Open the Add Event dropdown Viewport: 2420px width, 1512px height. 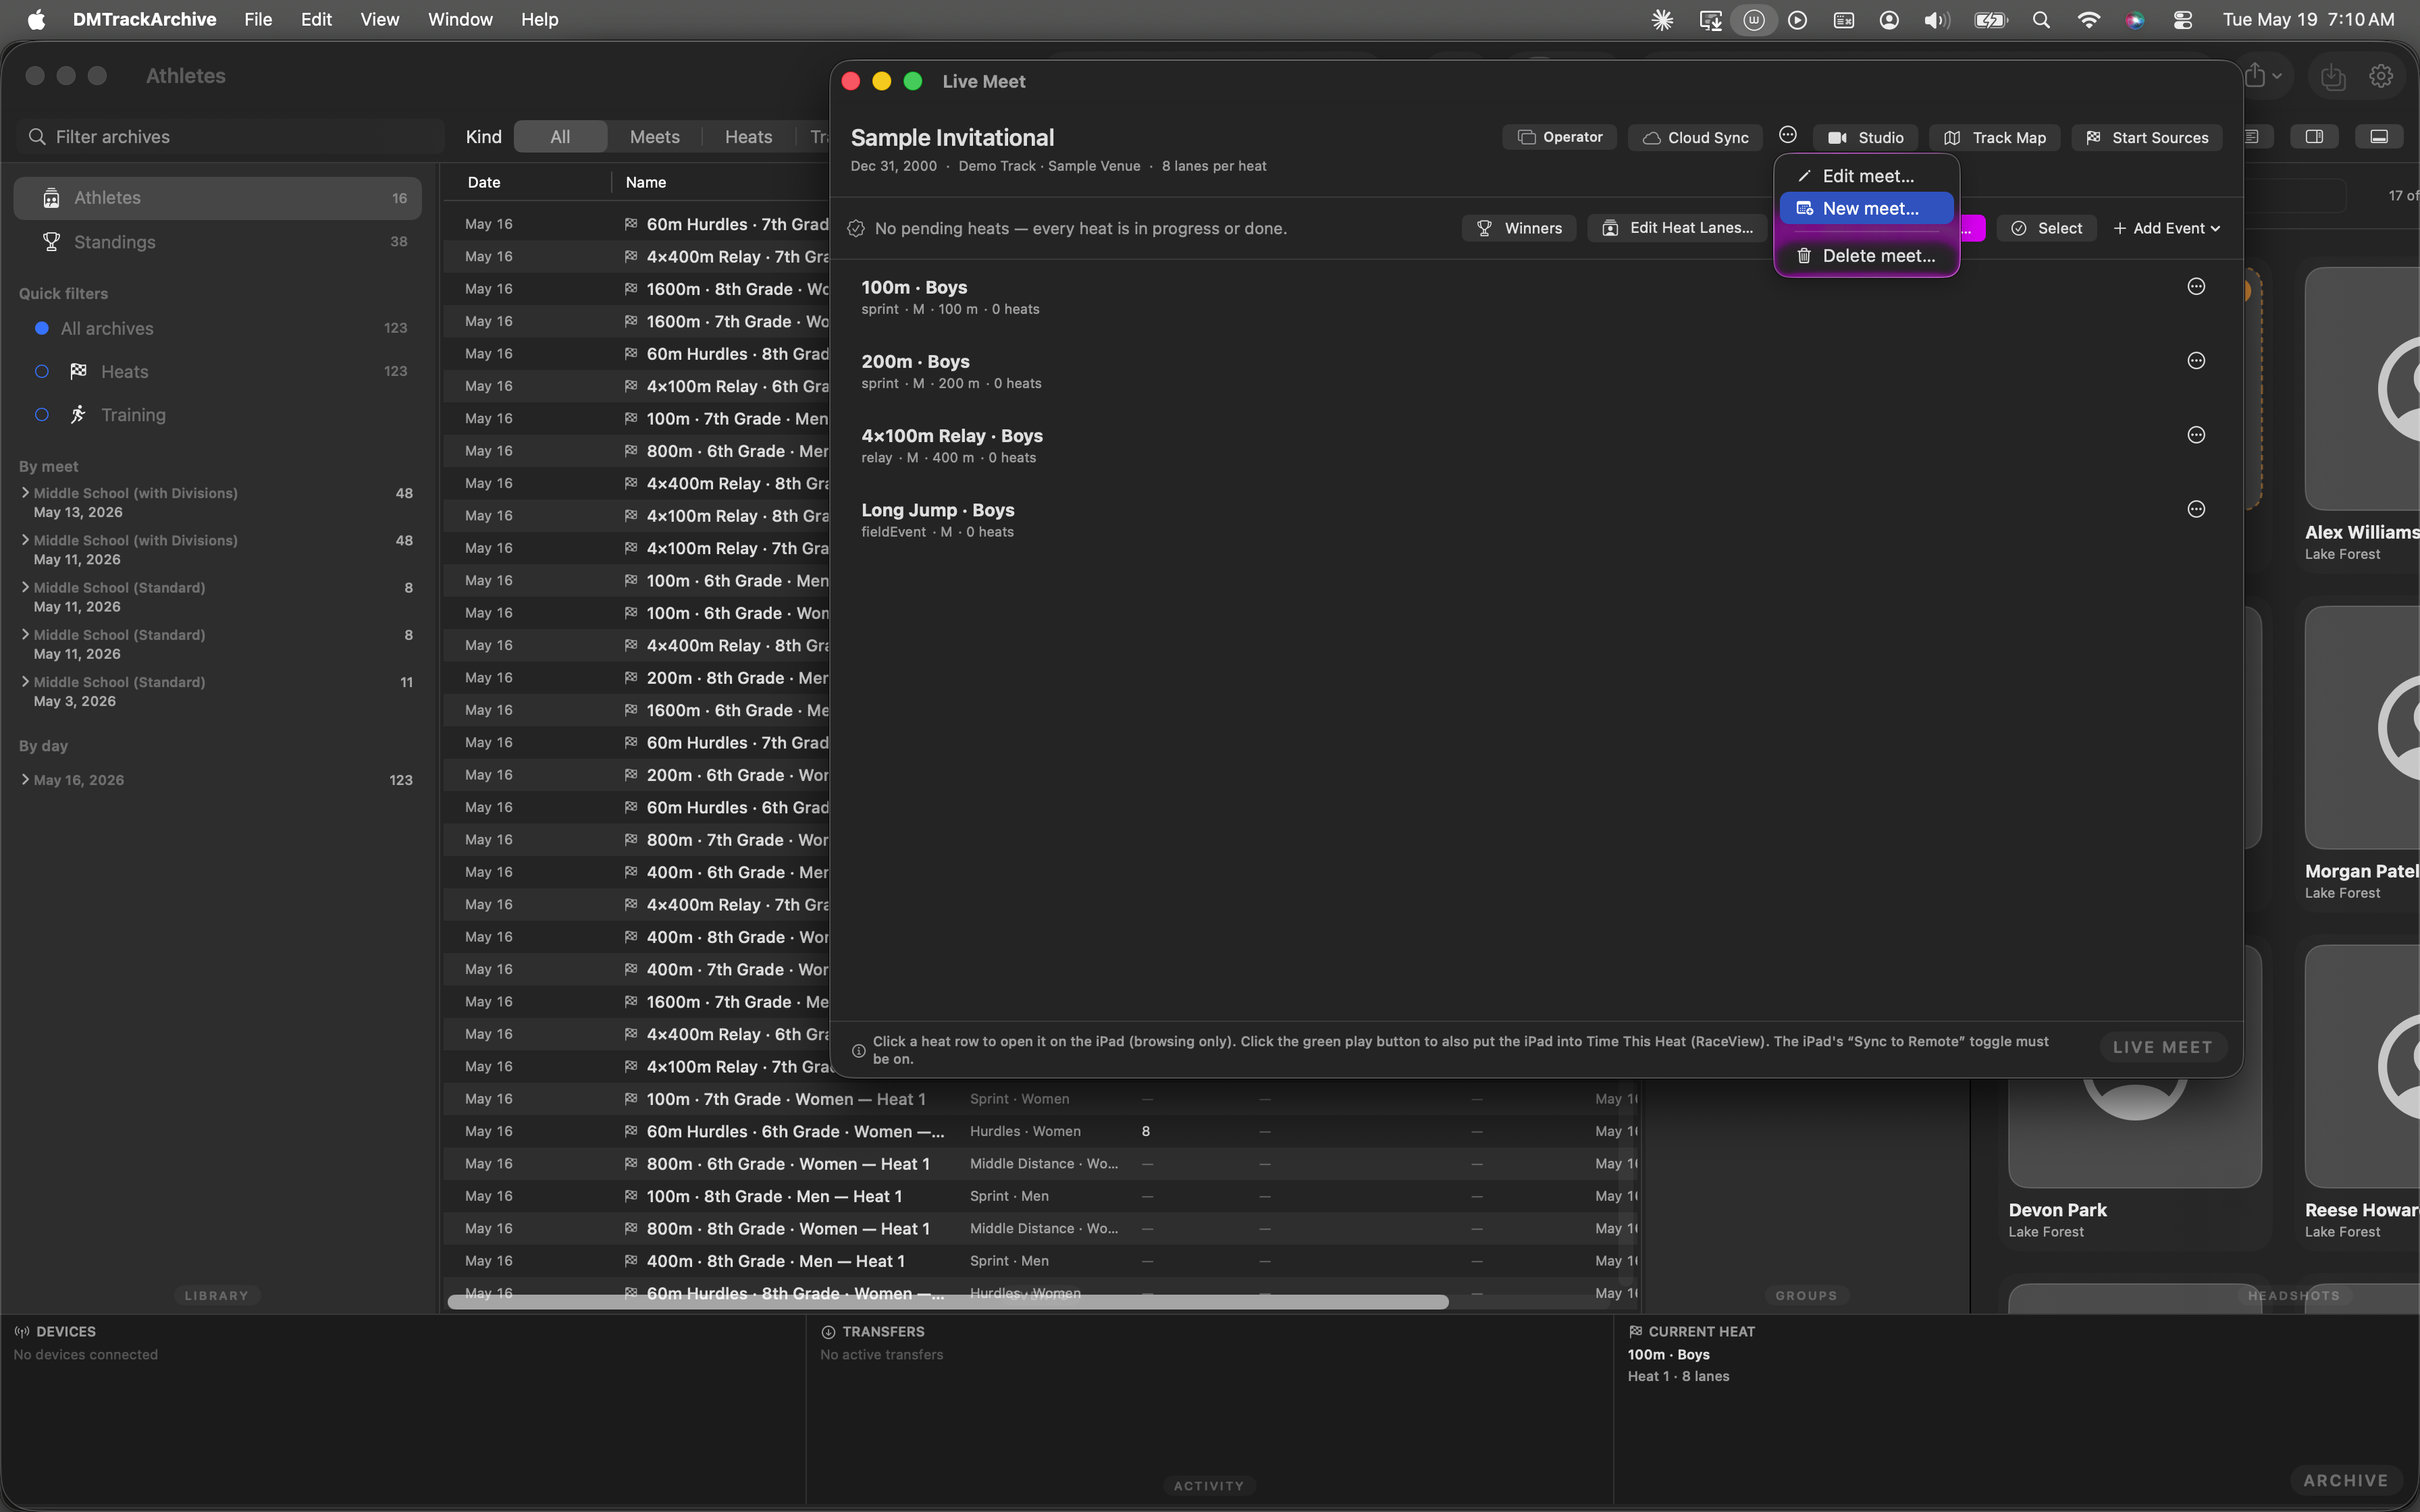pyautogui.click(x=2166, y=228)
